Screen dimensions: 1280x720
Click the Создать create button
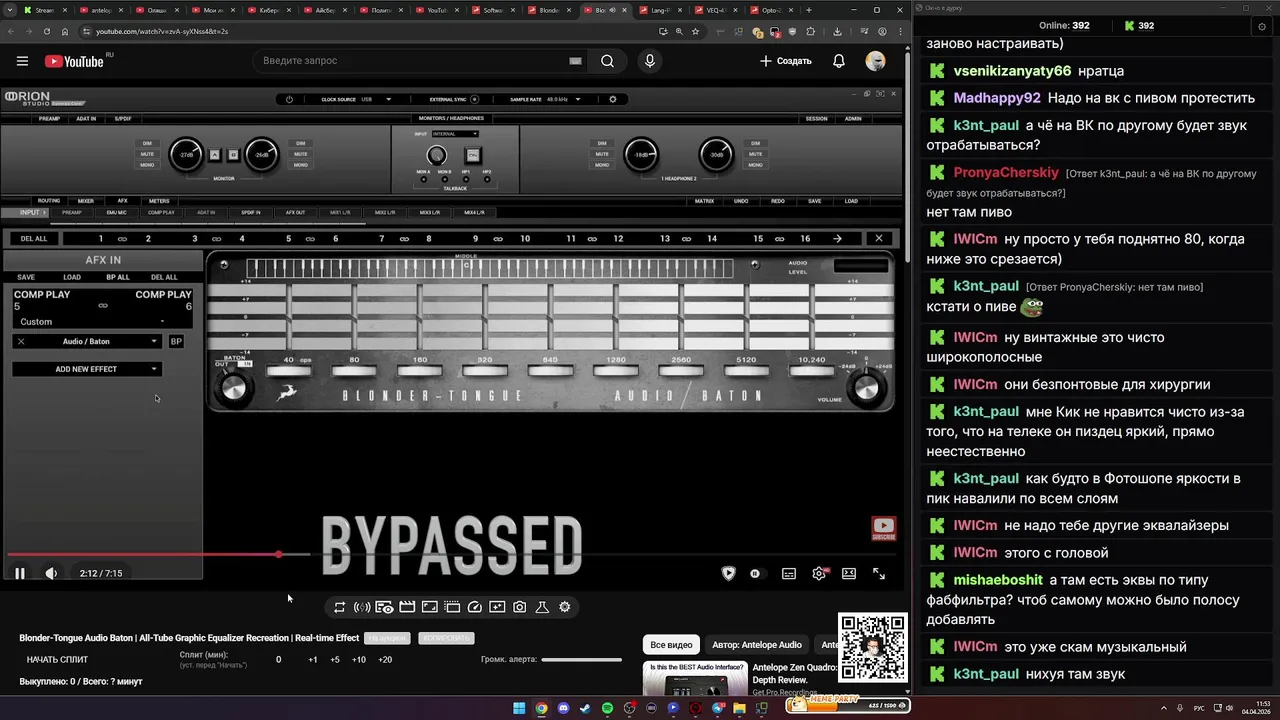(786, 61)
